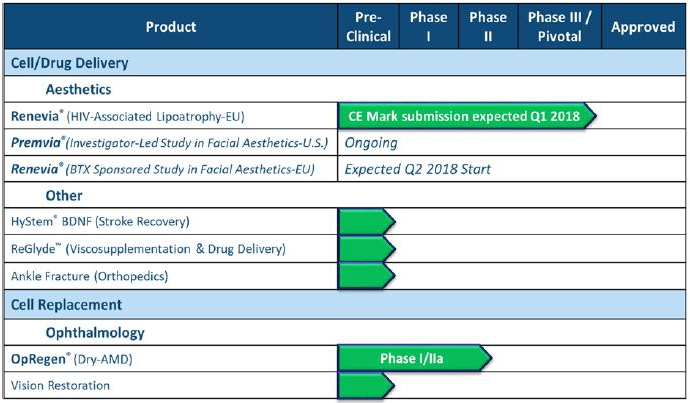The image size is (690, 403).
Task: Click the Product column header
Action: click(x=171, y=27)
